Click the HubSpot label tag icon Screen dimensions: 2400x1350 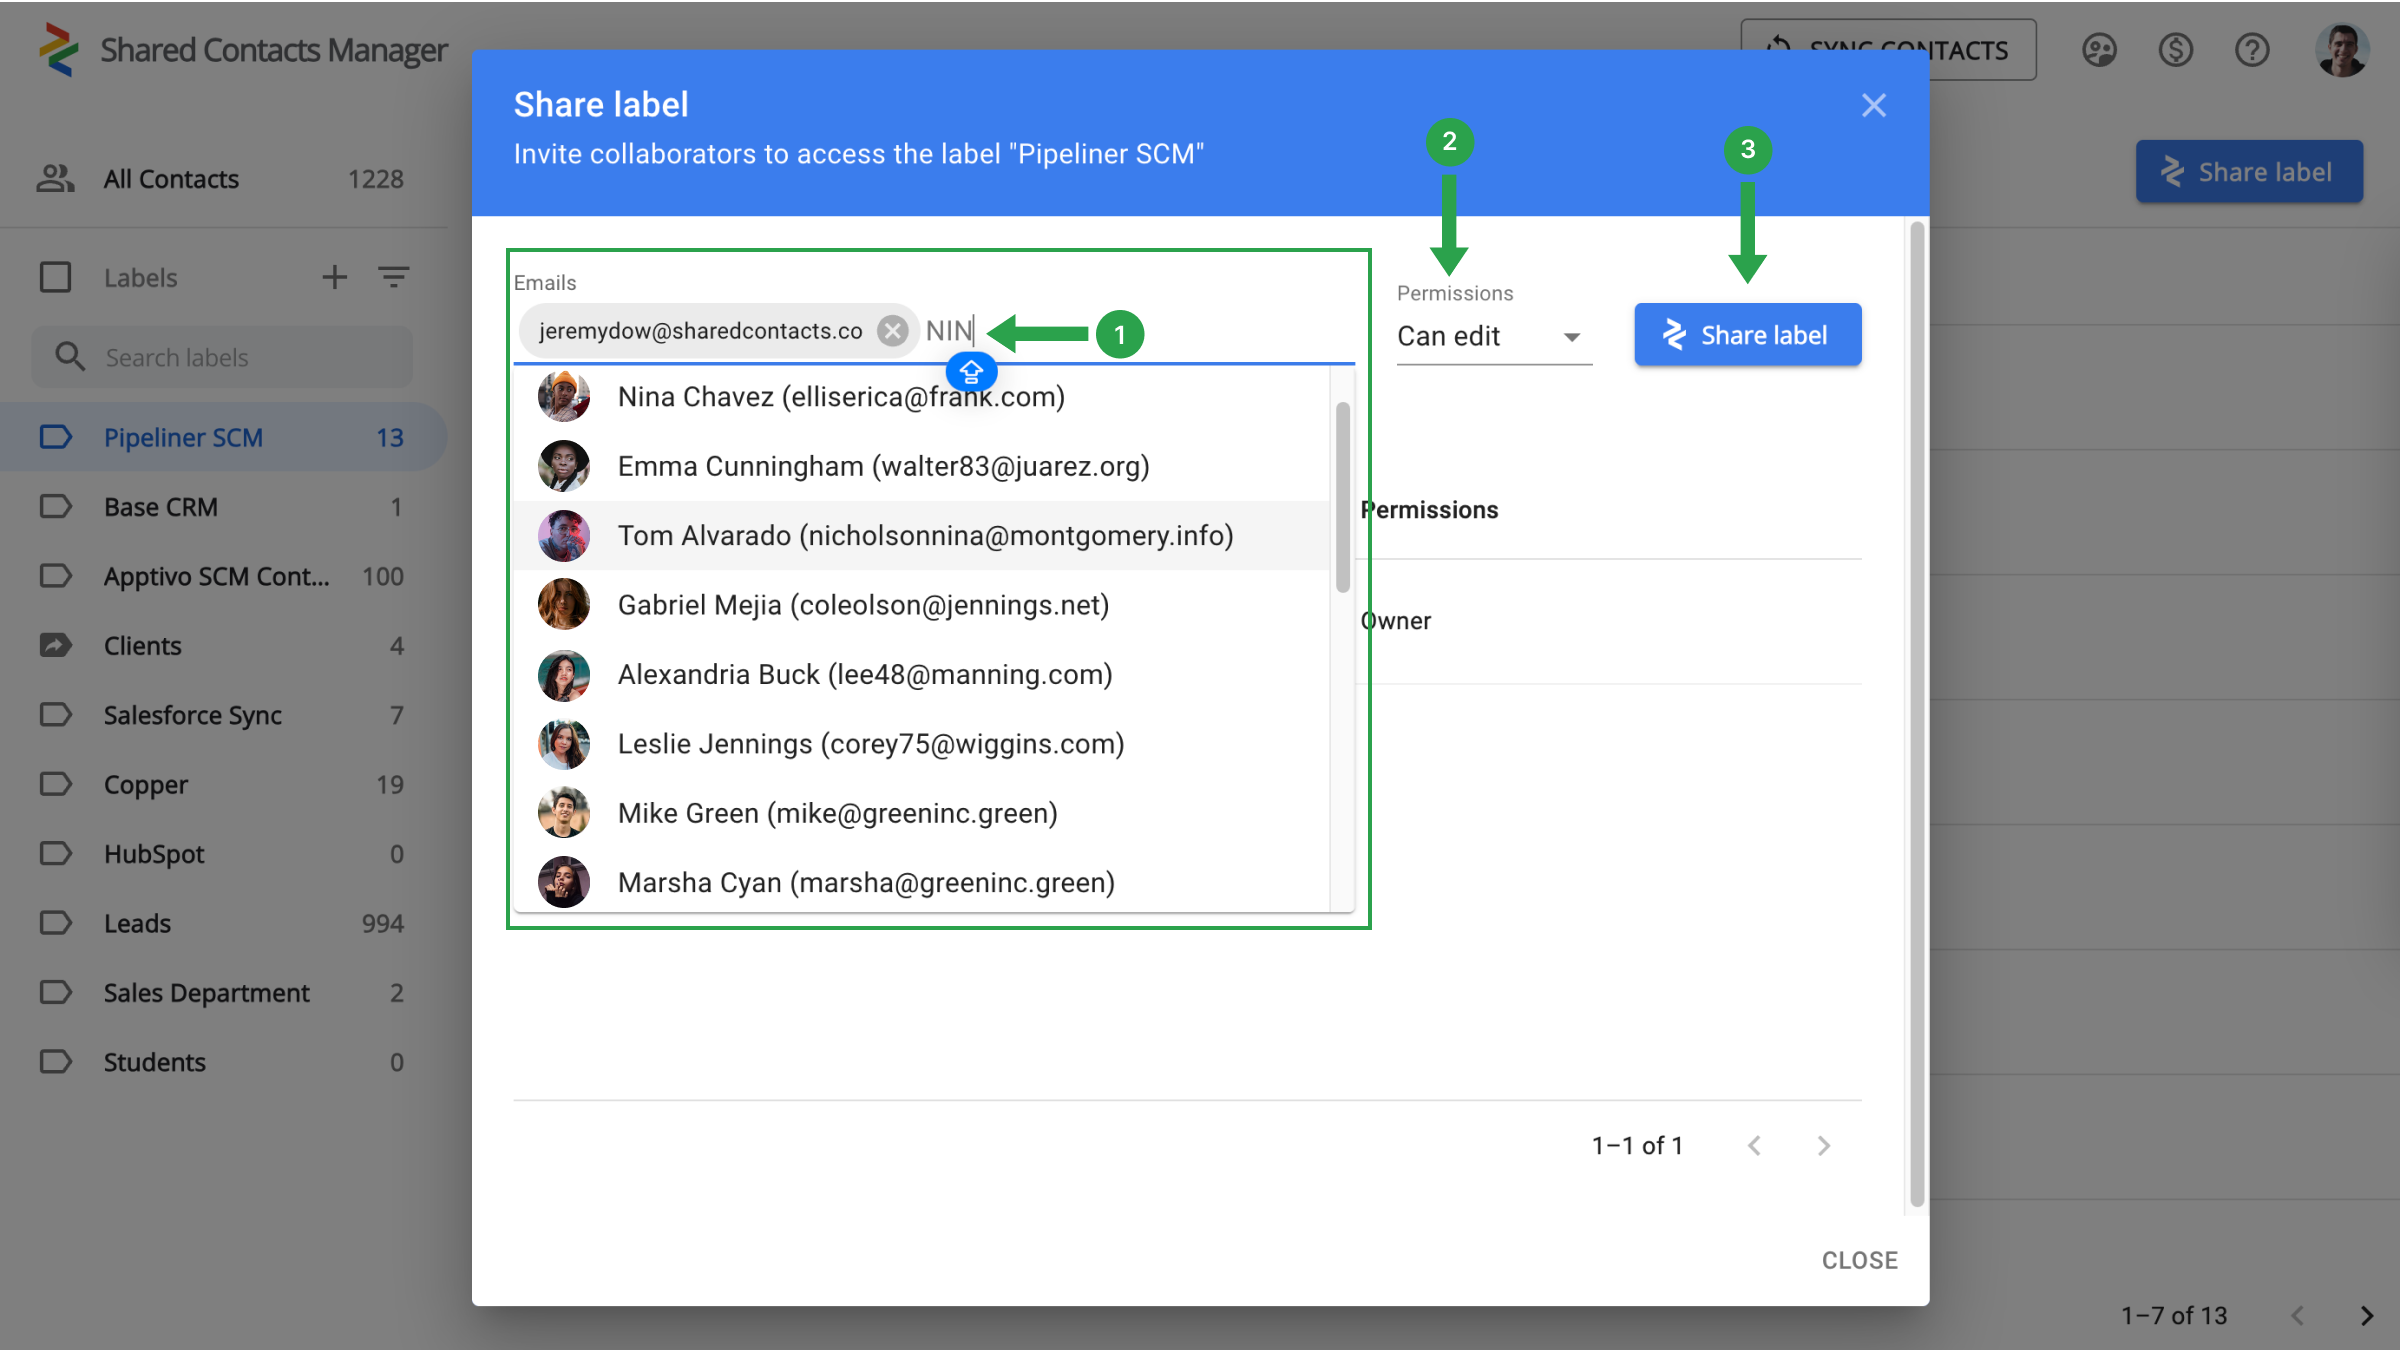coord(56,853)
